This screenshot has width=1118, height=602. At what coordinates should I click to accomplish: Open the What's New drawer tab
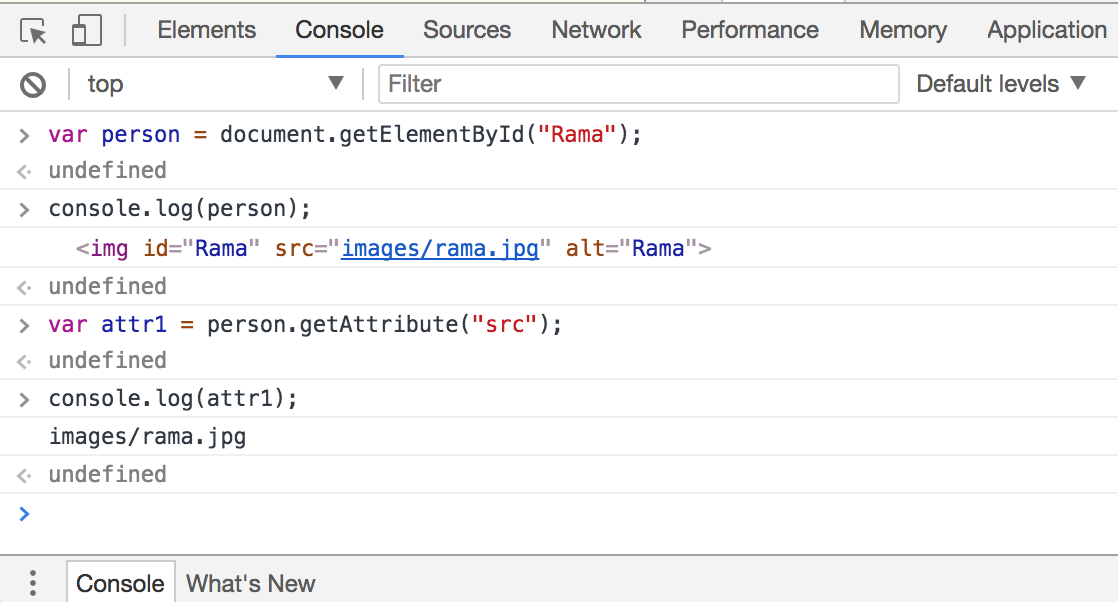250,583
